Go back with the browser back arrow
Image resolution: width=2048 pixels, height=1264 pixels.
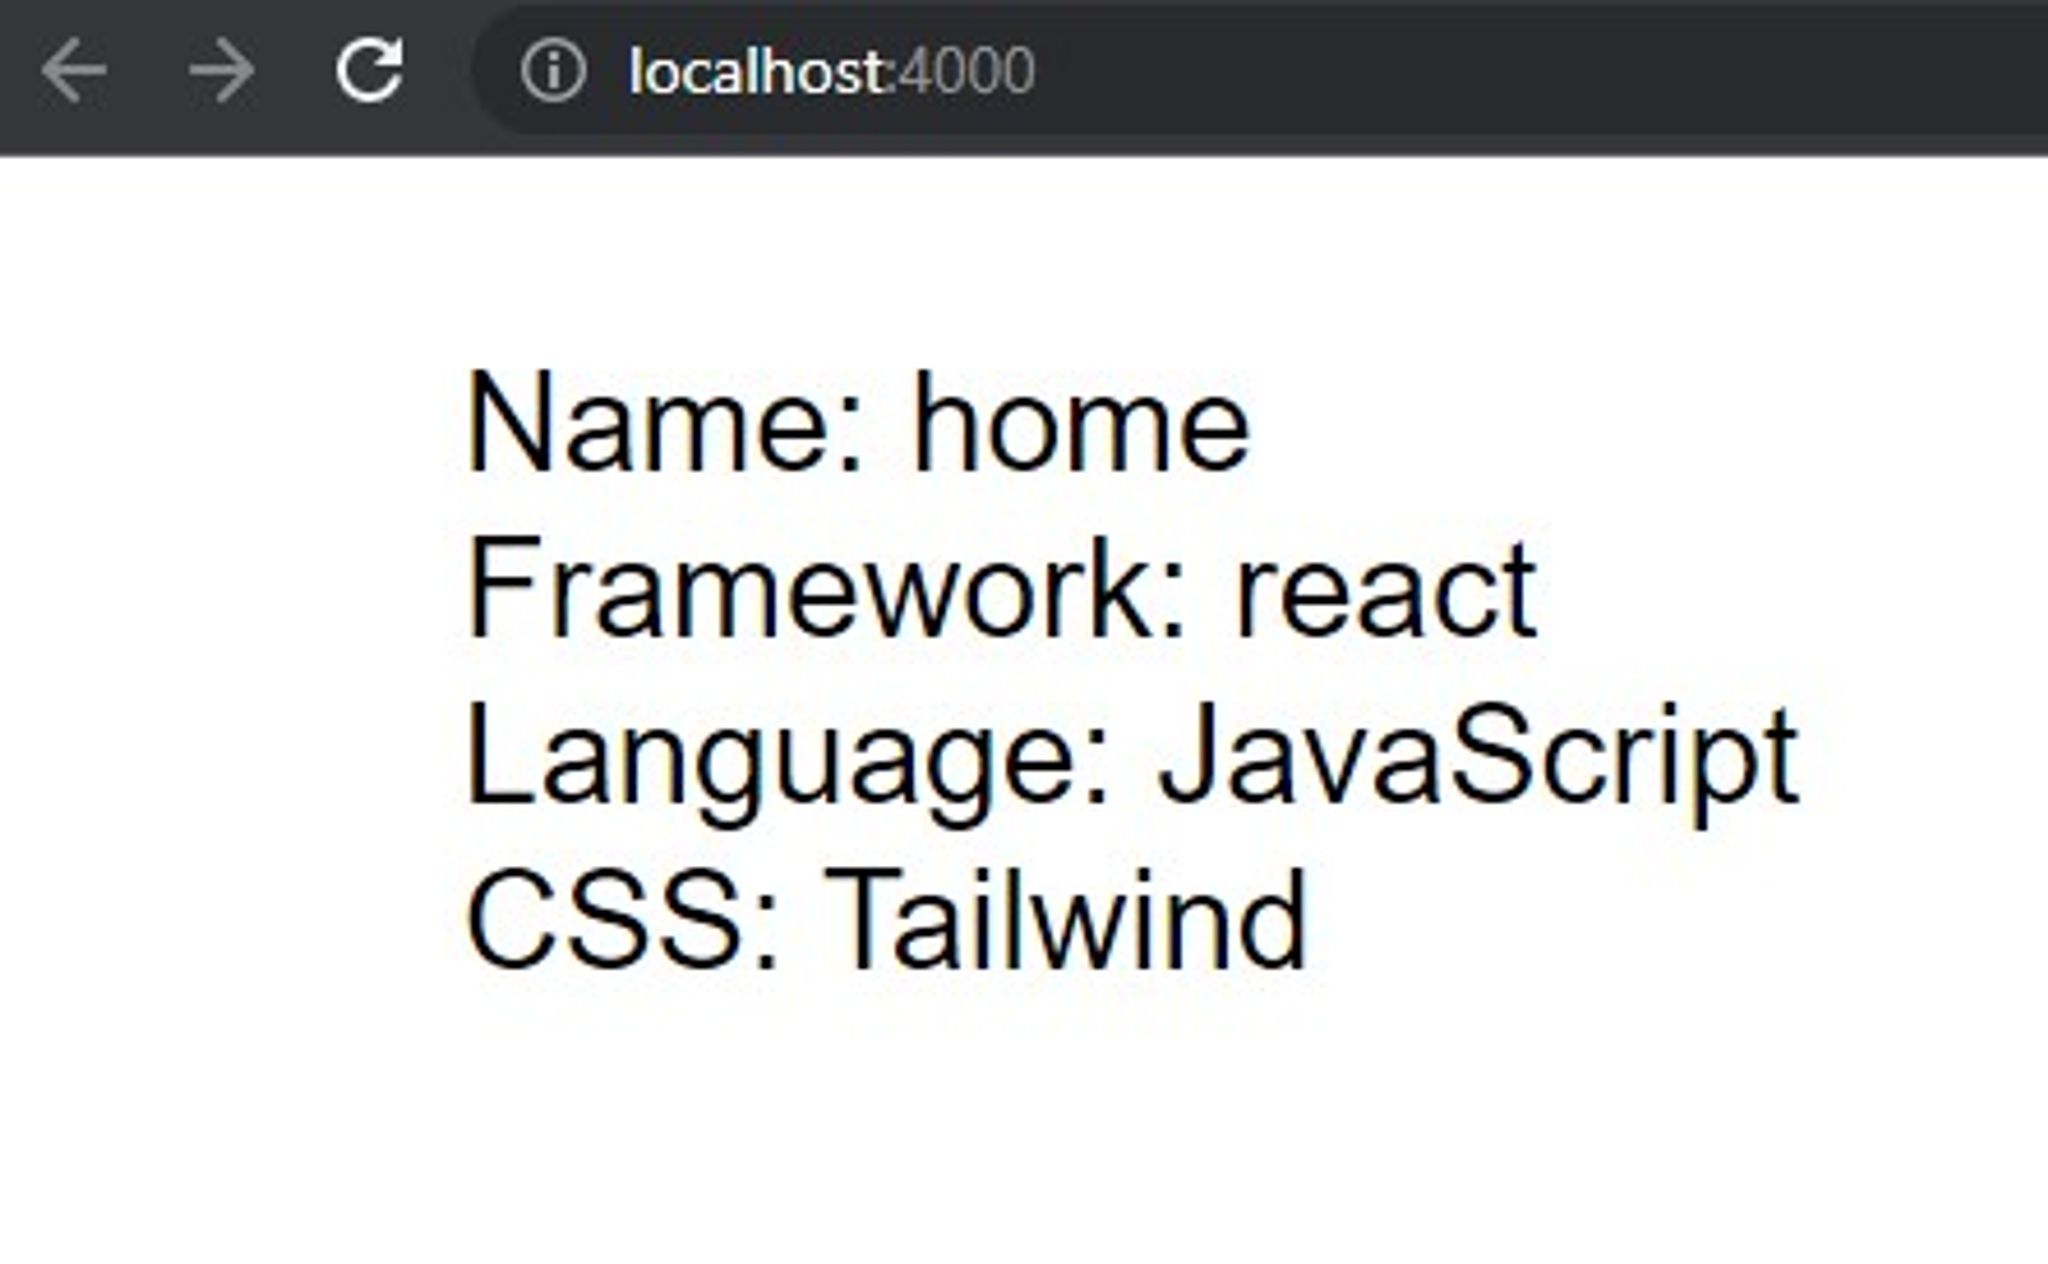tap(73, 71)
